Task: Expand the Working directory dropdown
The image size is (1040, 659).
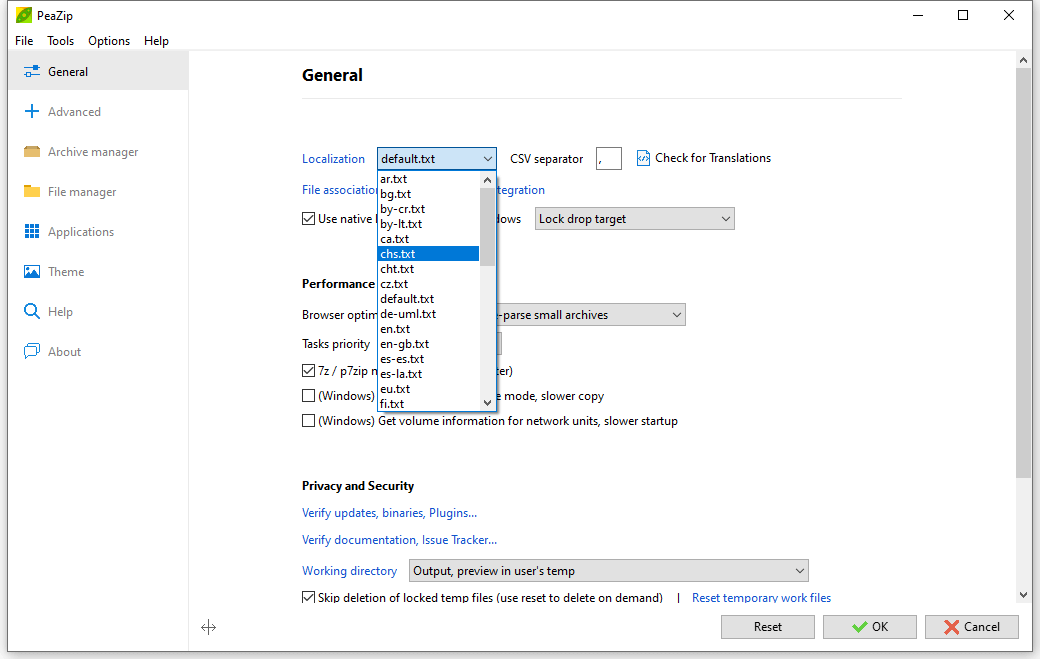Action: 607,571
